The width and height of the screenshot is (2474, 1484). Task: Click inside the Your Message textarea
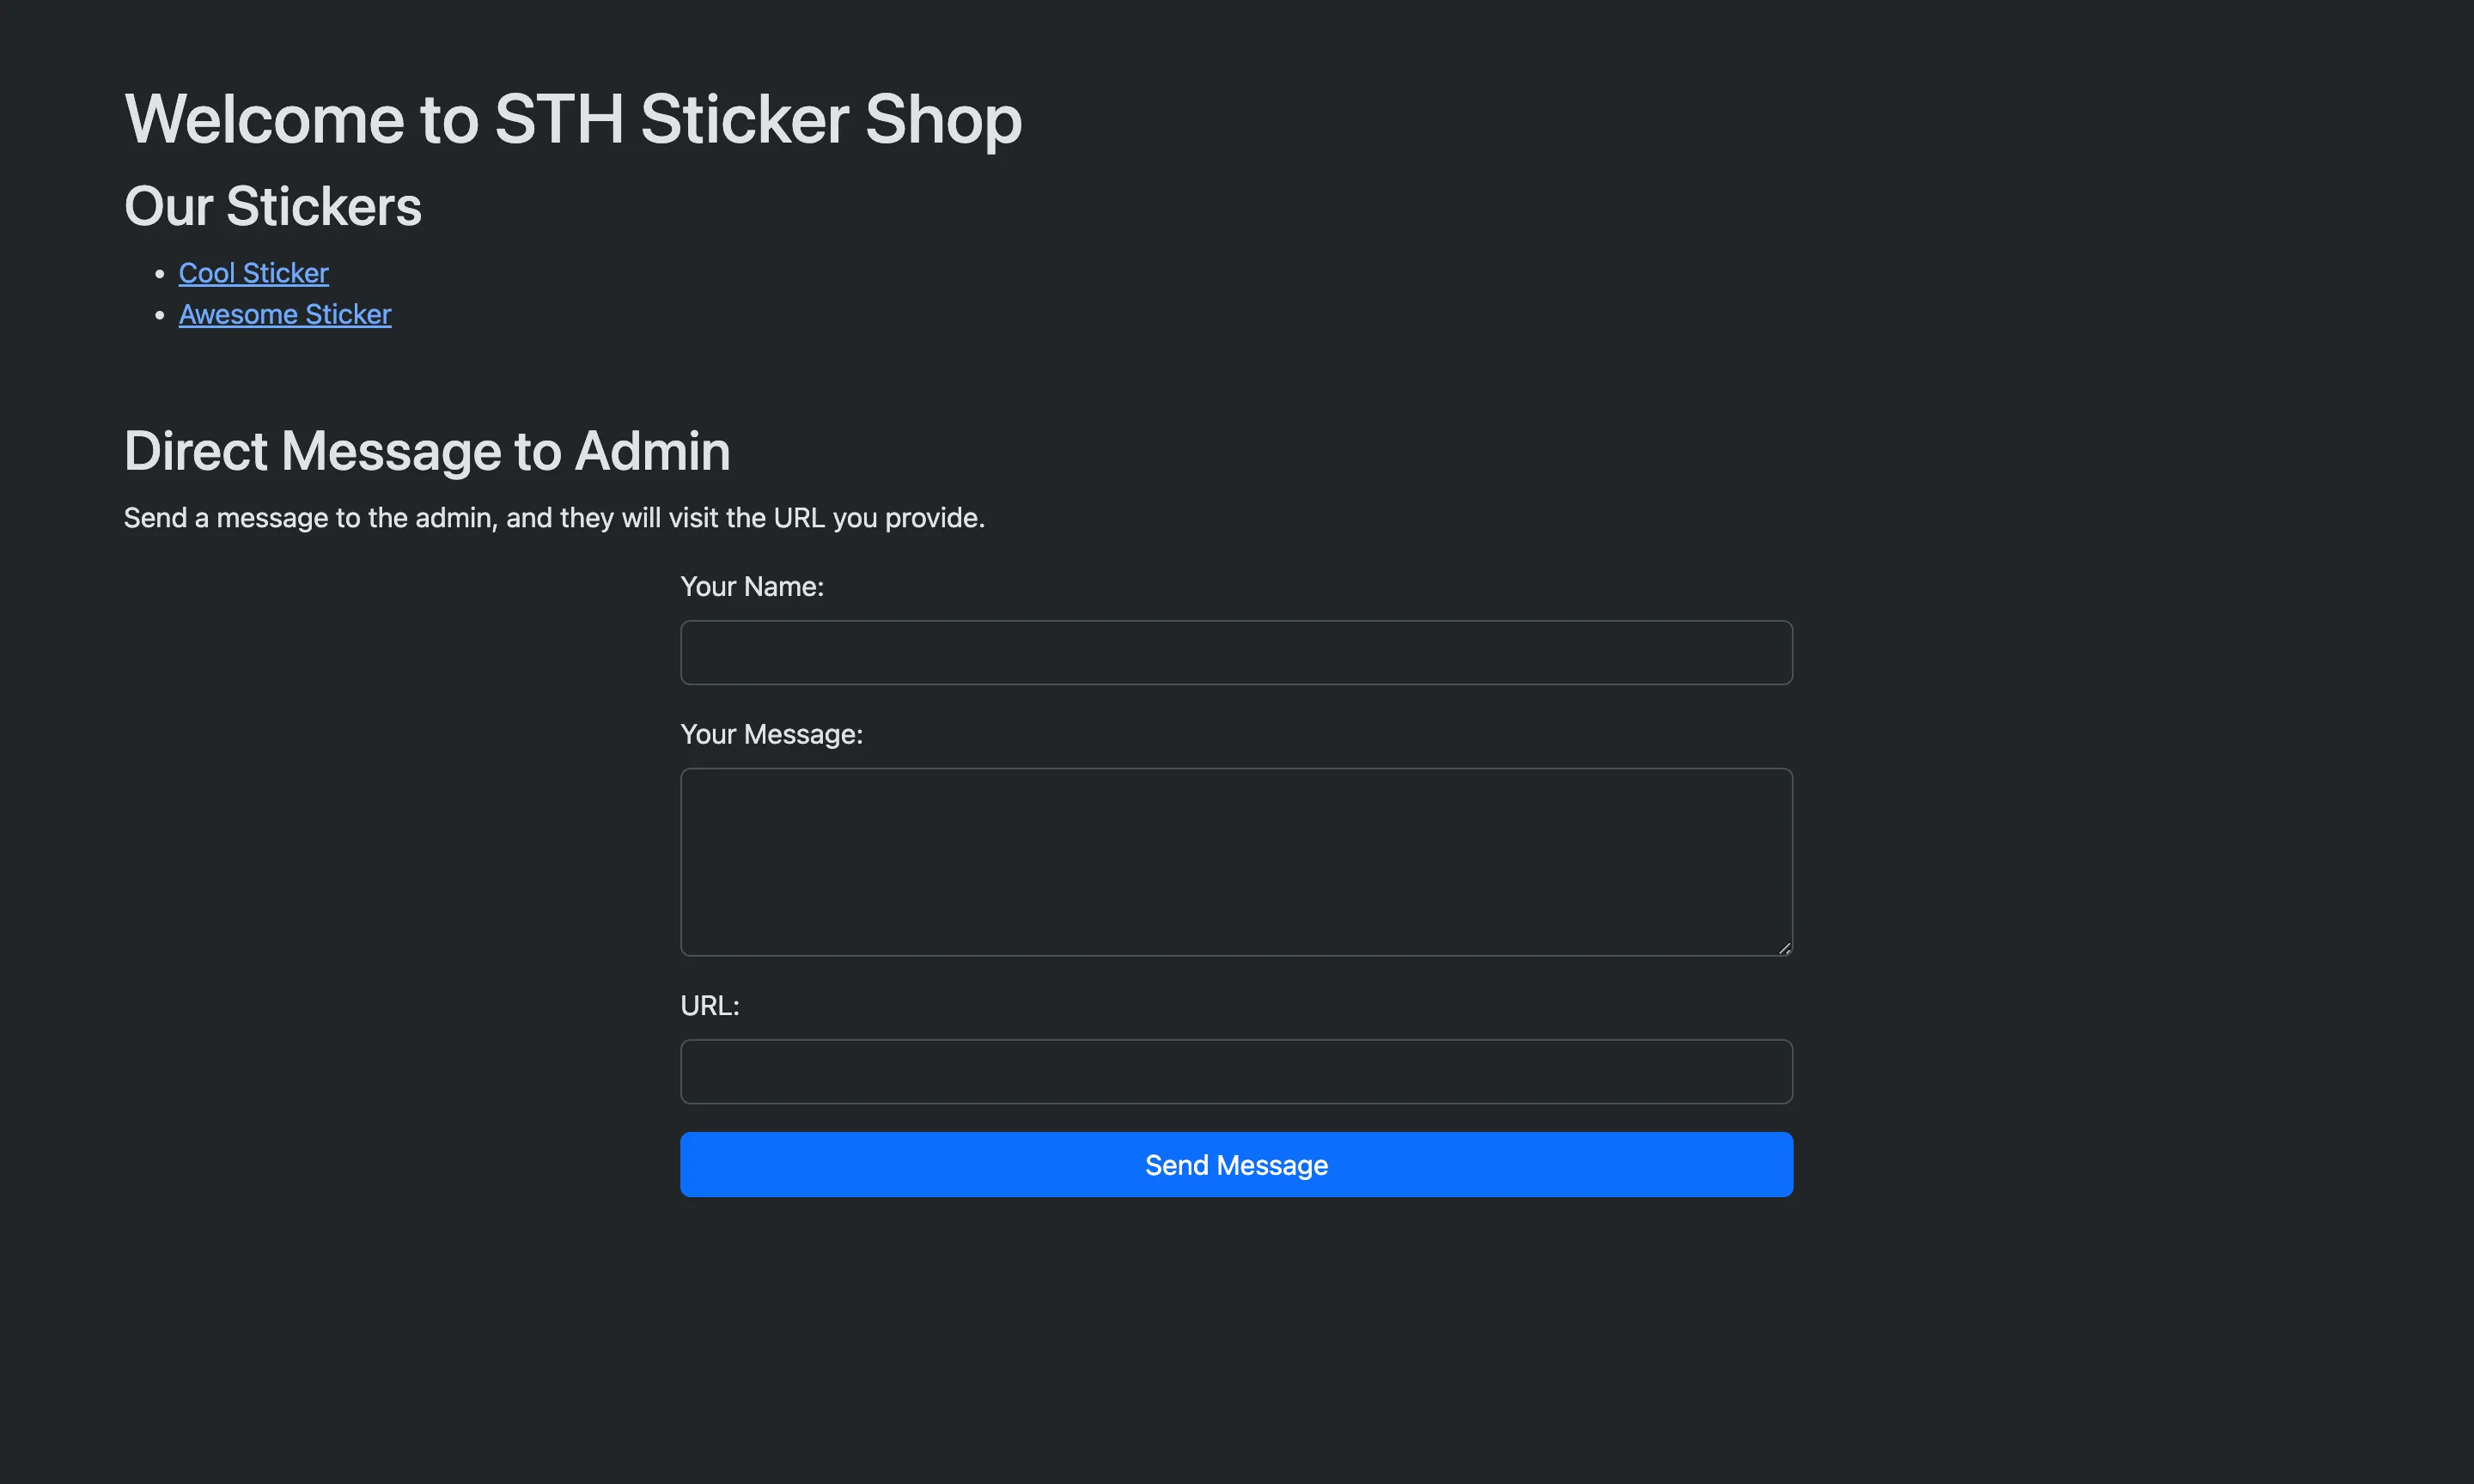[1236, 861]
